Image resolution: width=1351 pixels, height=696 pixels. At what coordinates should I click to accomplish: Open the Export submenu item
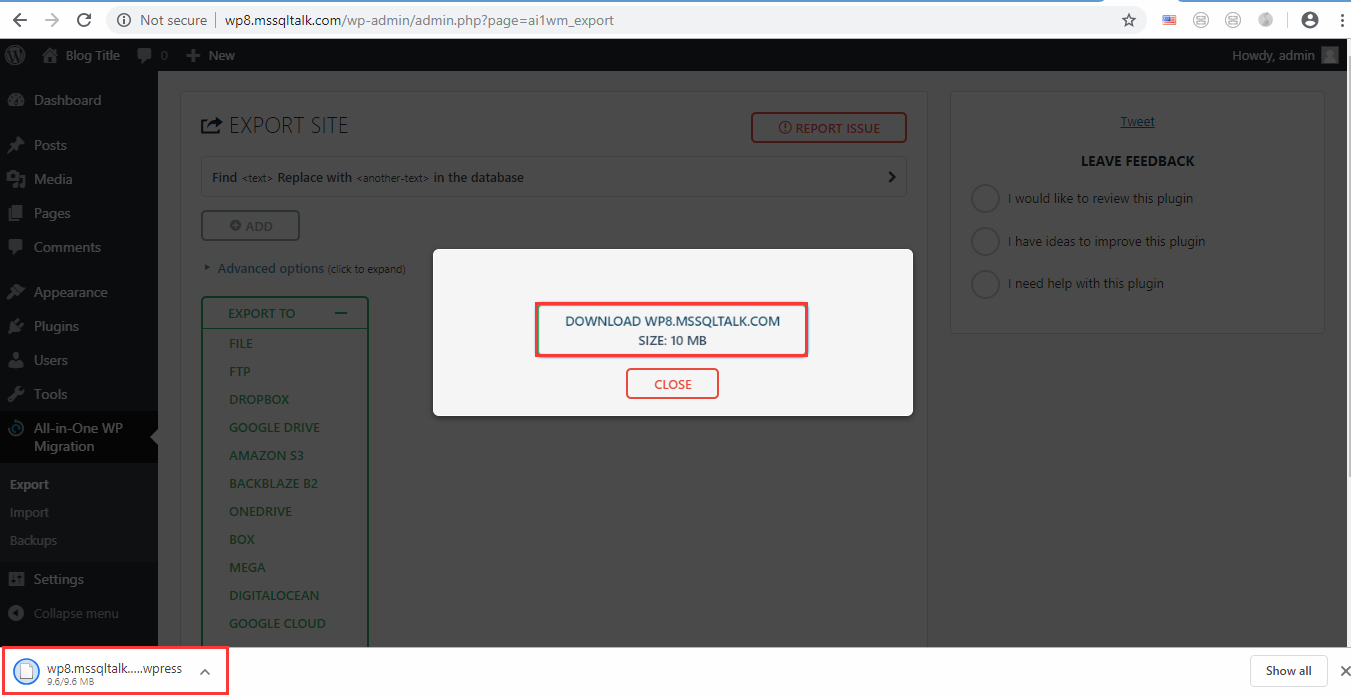29,484
